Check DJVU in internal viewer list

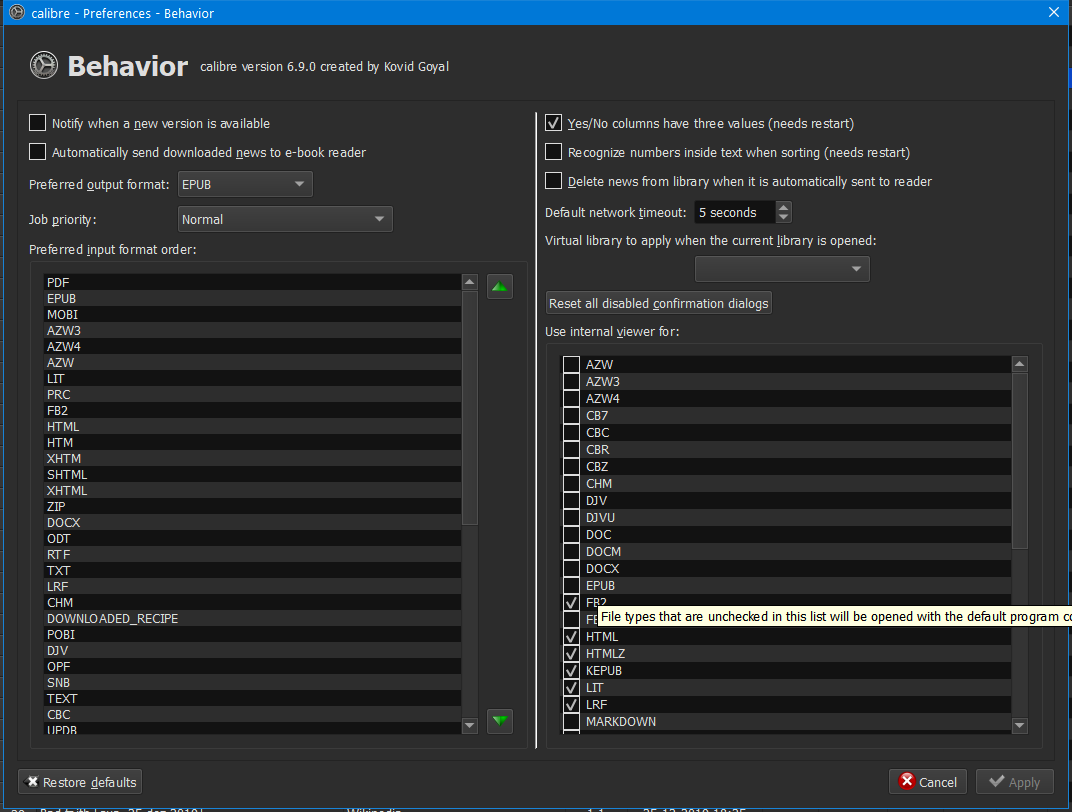point(572,517)
